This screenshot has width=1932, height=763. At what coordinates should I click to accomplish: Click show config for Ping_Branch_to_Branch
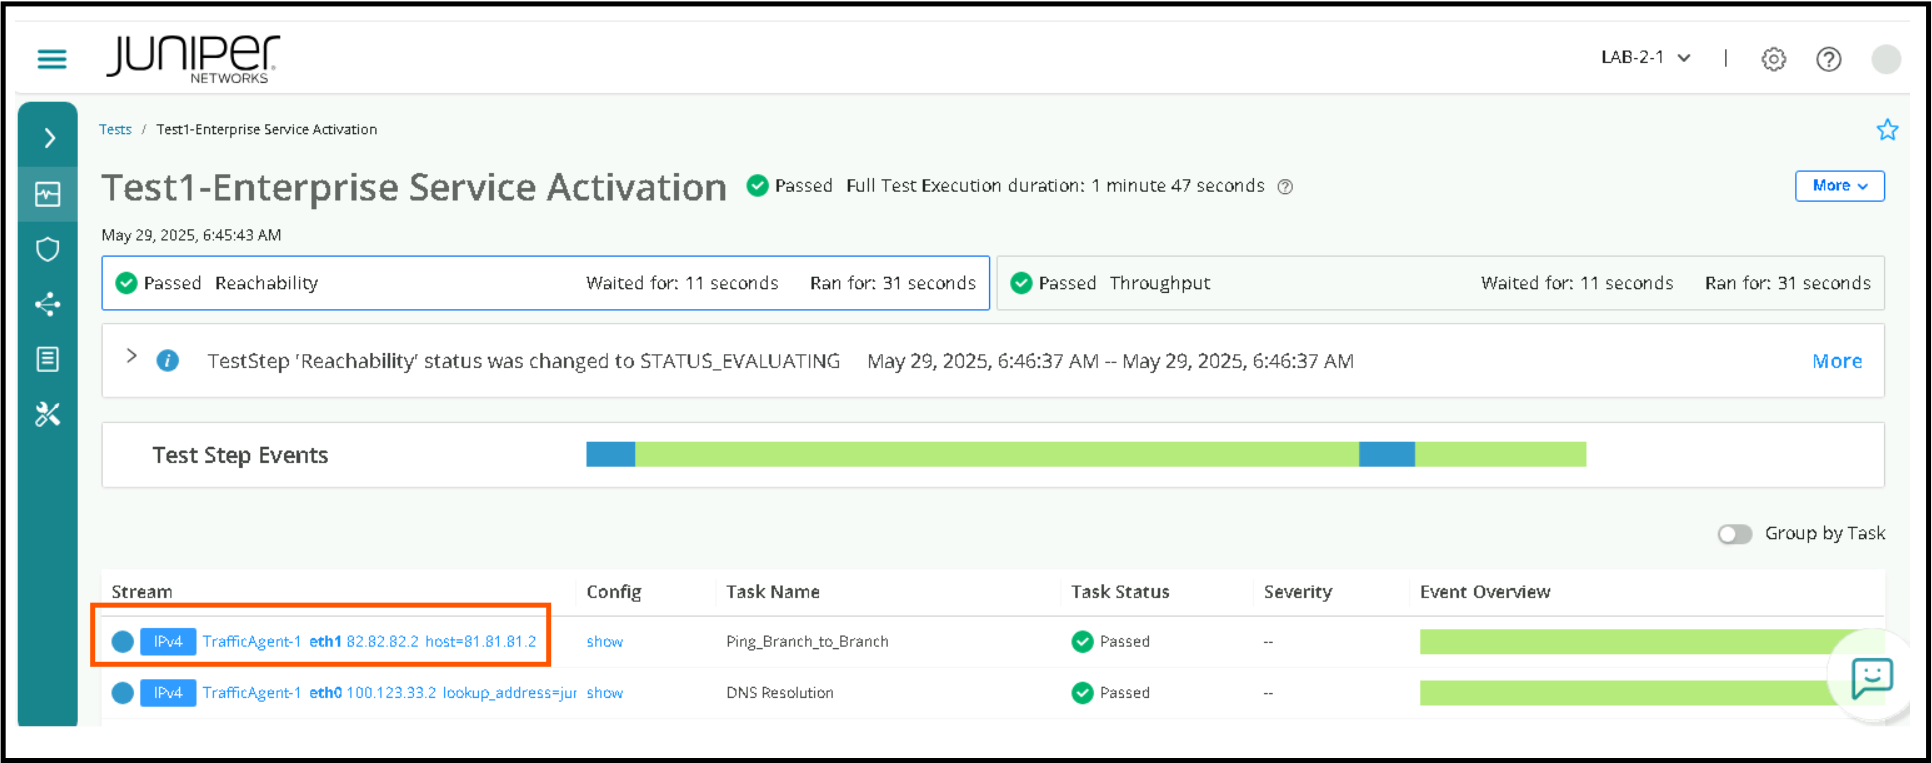pyautogui.click(x=604, y=642)
